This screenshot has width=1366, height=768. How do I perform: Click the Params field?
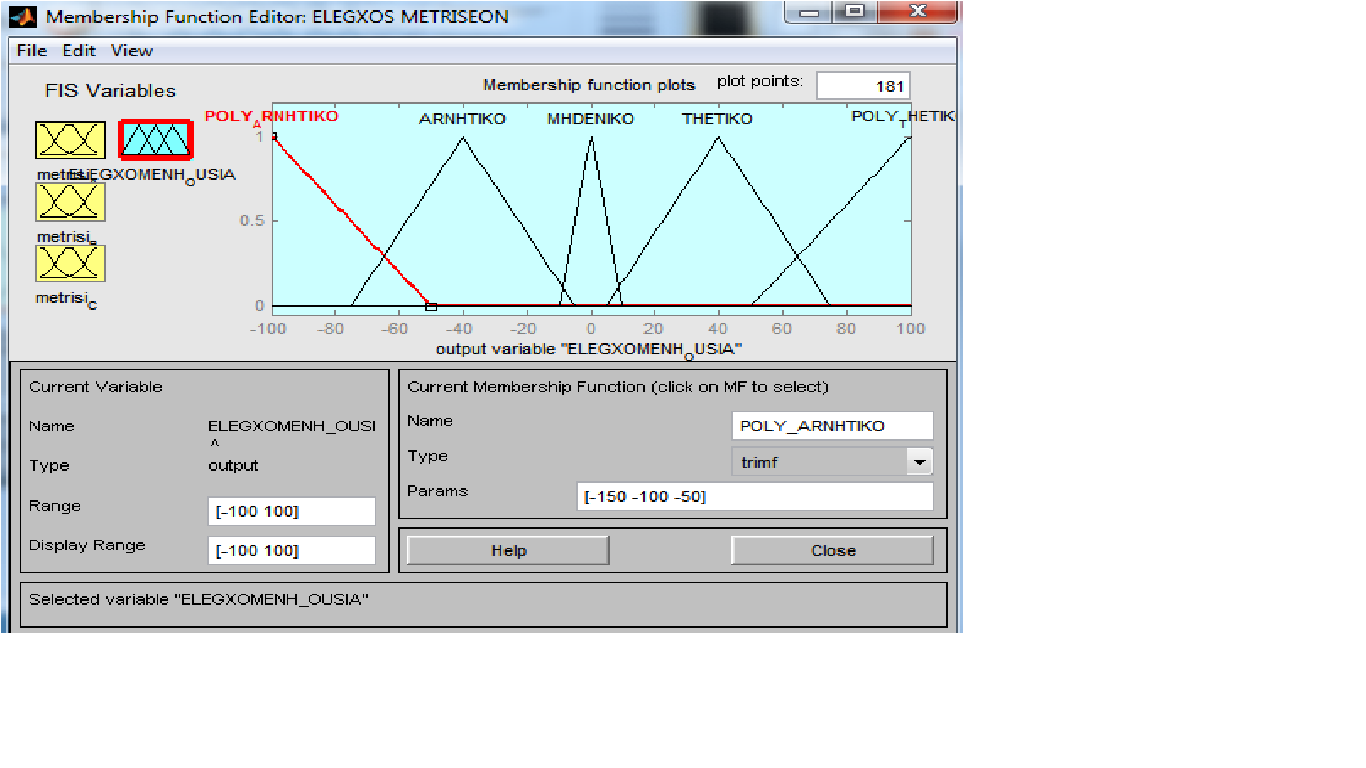click(755, 496)
